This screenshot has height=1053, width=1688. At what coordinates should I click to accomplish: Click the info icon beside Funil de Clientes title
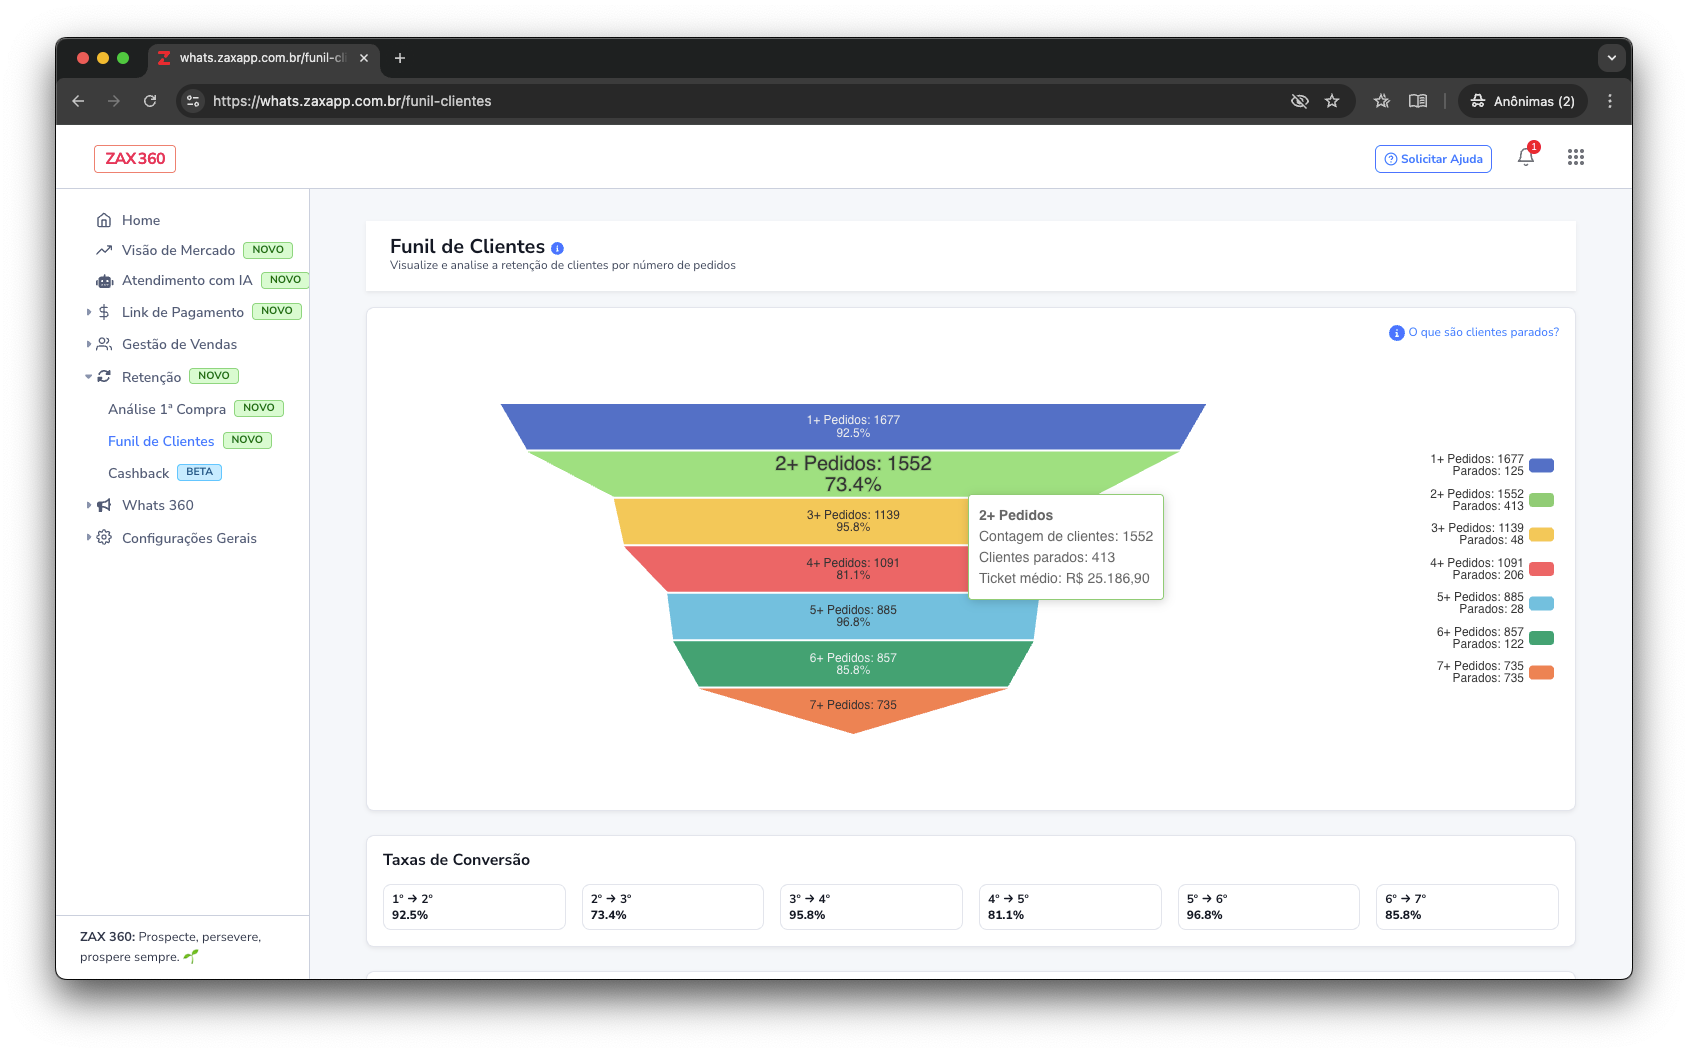tap(557, 248)
